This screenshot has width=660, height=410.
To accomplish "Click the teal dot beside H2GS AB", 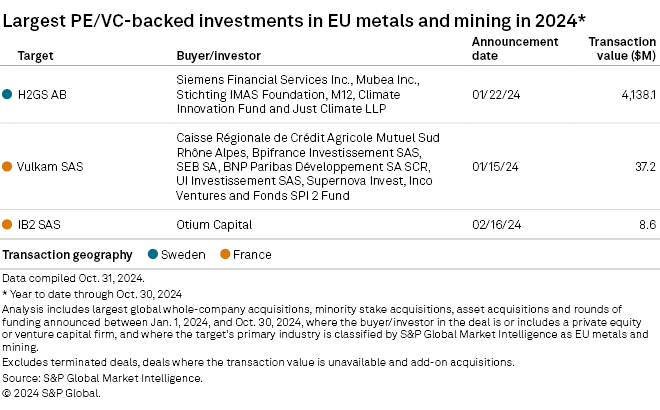I will [8, 95].
